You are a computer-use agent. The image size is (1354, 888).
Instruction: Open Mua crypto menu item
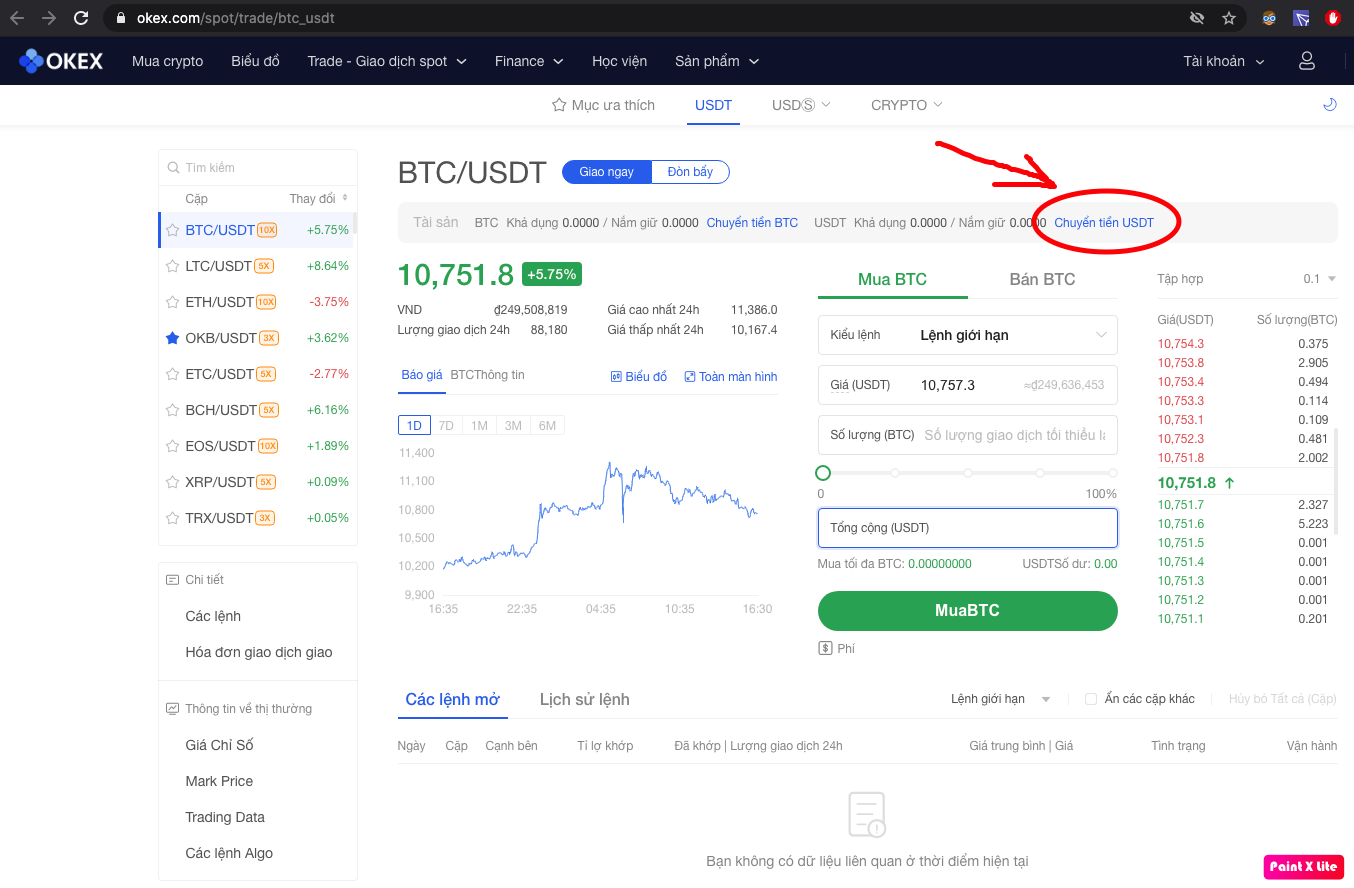[x=167, y=61]
